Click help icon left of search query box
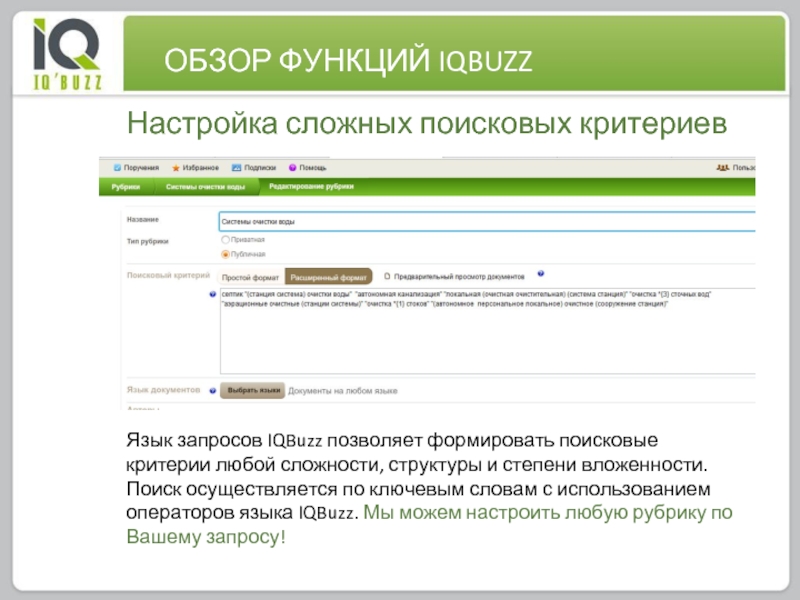 213,294
